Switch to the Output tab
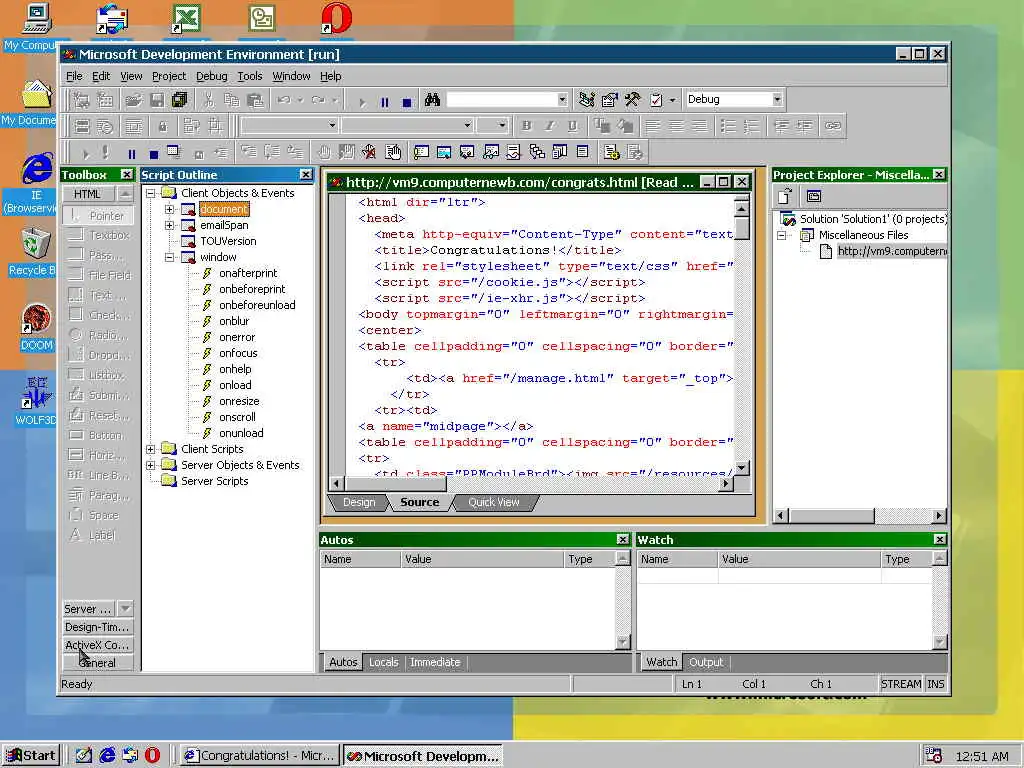1024x768 pixels. (x=706, y=662)
